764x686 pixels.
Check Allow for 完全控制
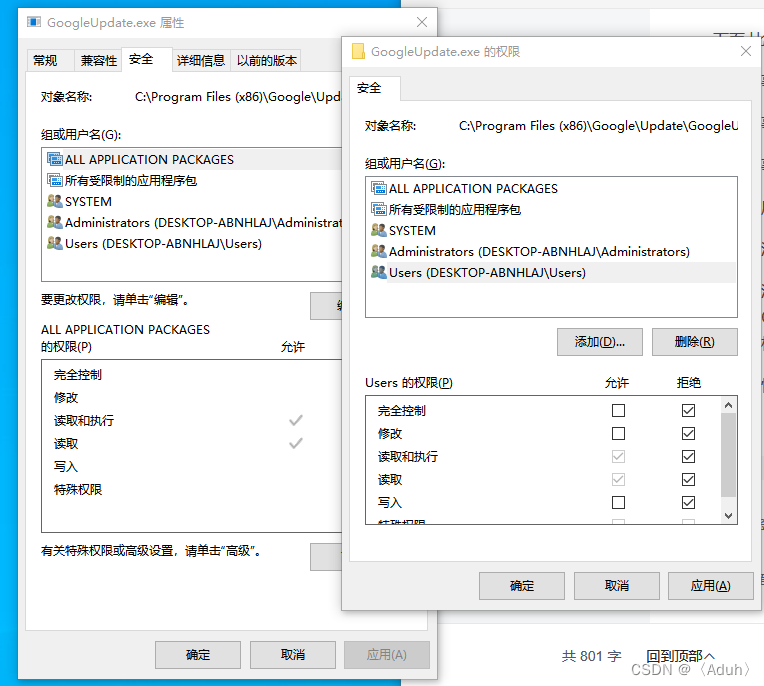coord(618,410)
